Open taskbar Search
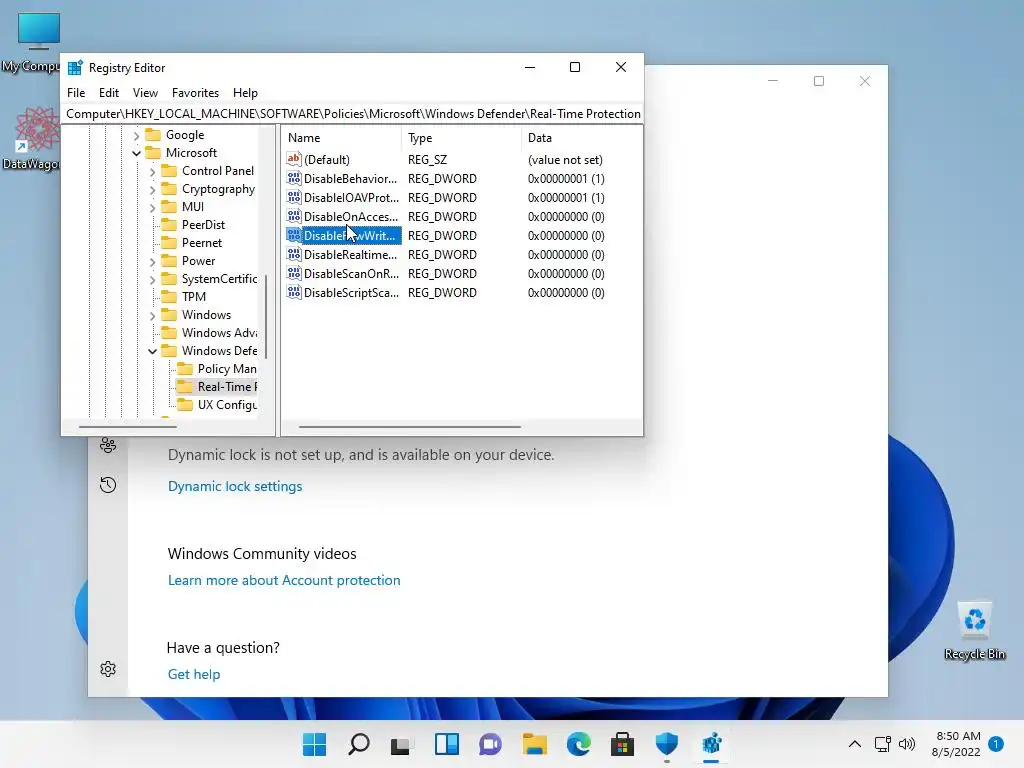This screenshot has height=768, width=1024. 359,744
